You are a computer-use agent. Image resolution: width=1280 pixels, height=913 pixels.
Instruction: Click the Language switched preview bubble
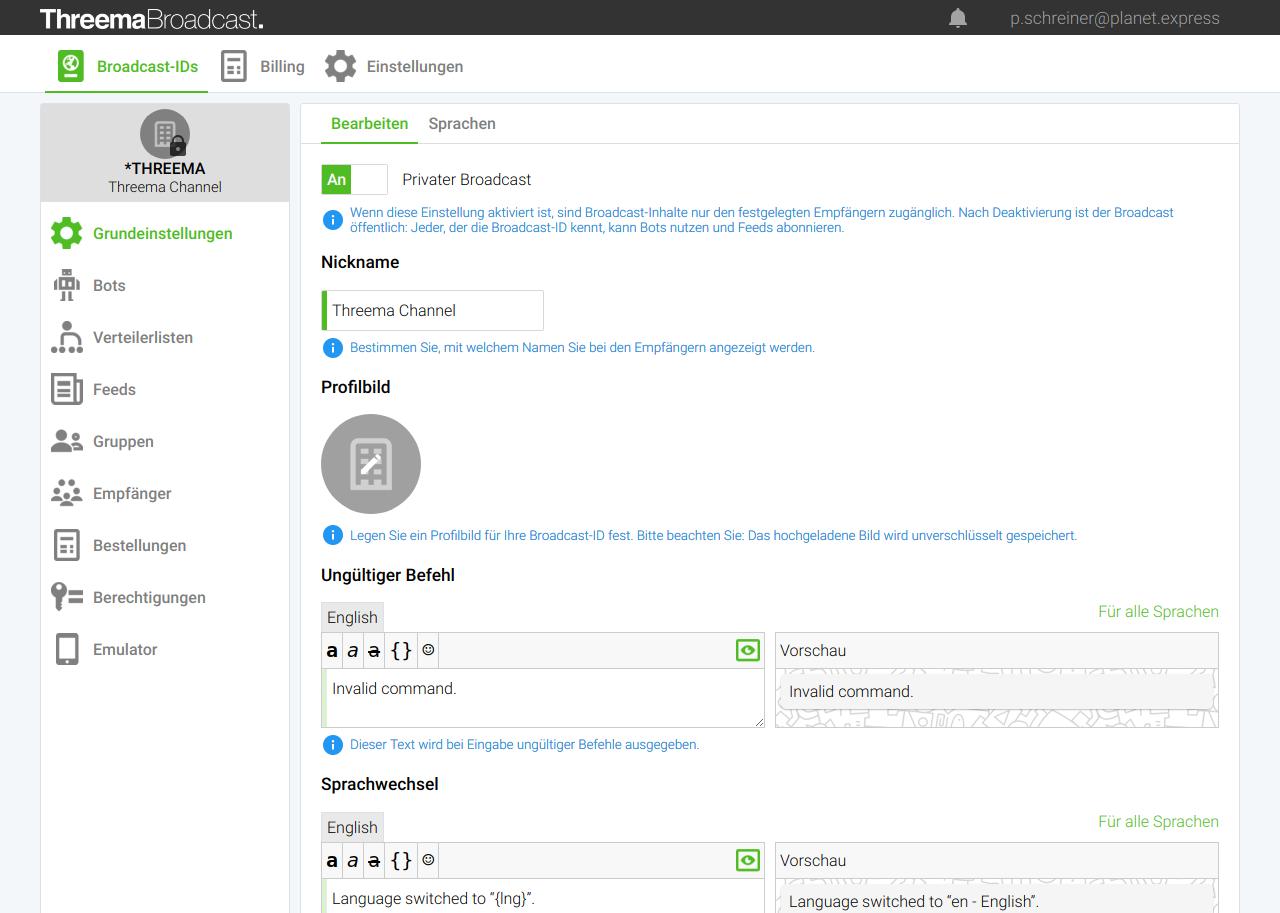tap(996, 899)
